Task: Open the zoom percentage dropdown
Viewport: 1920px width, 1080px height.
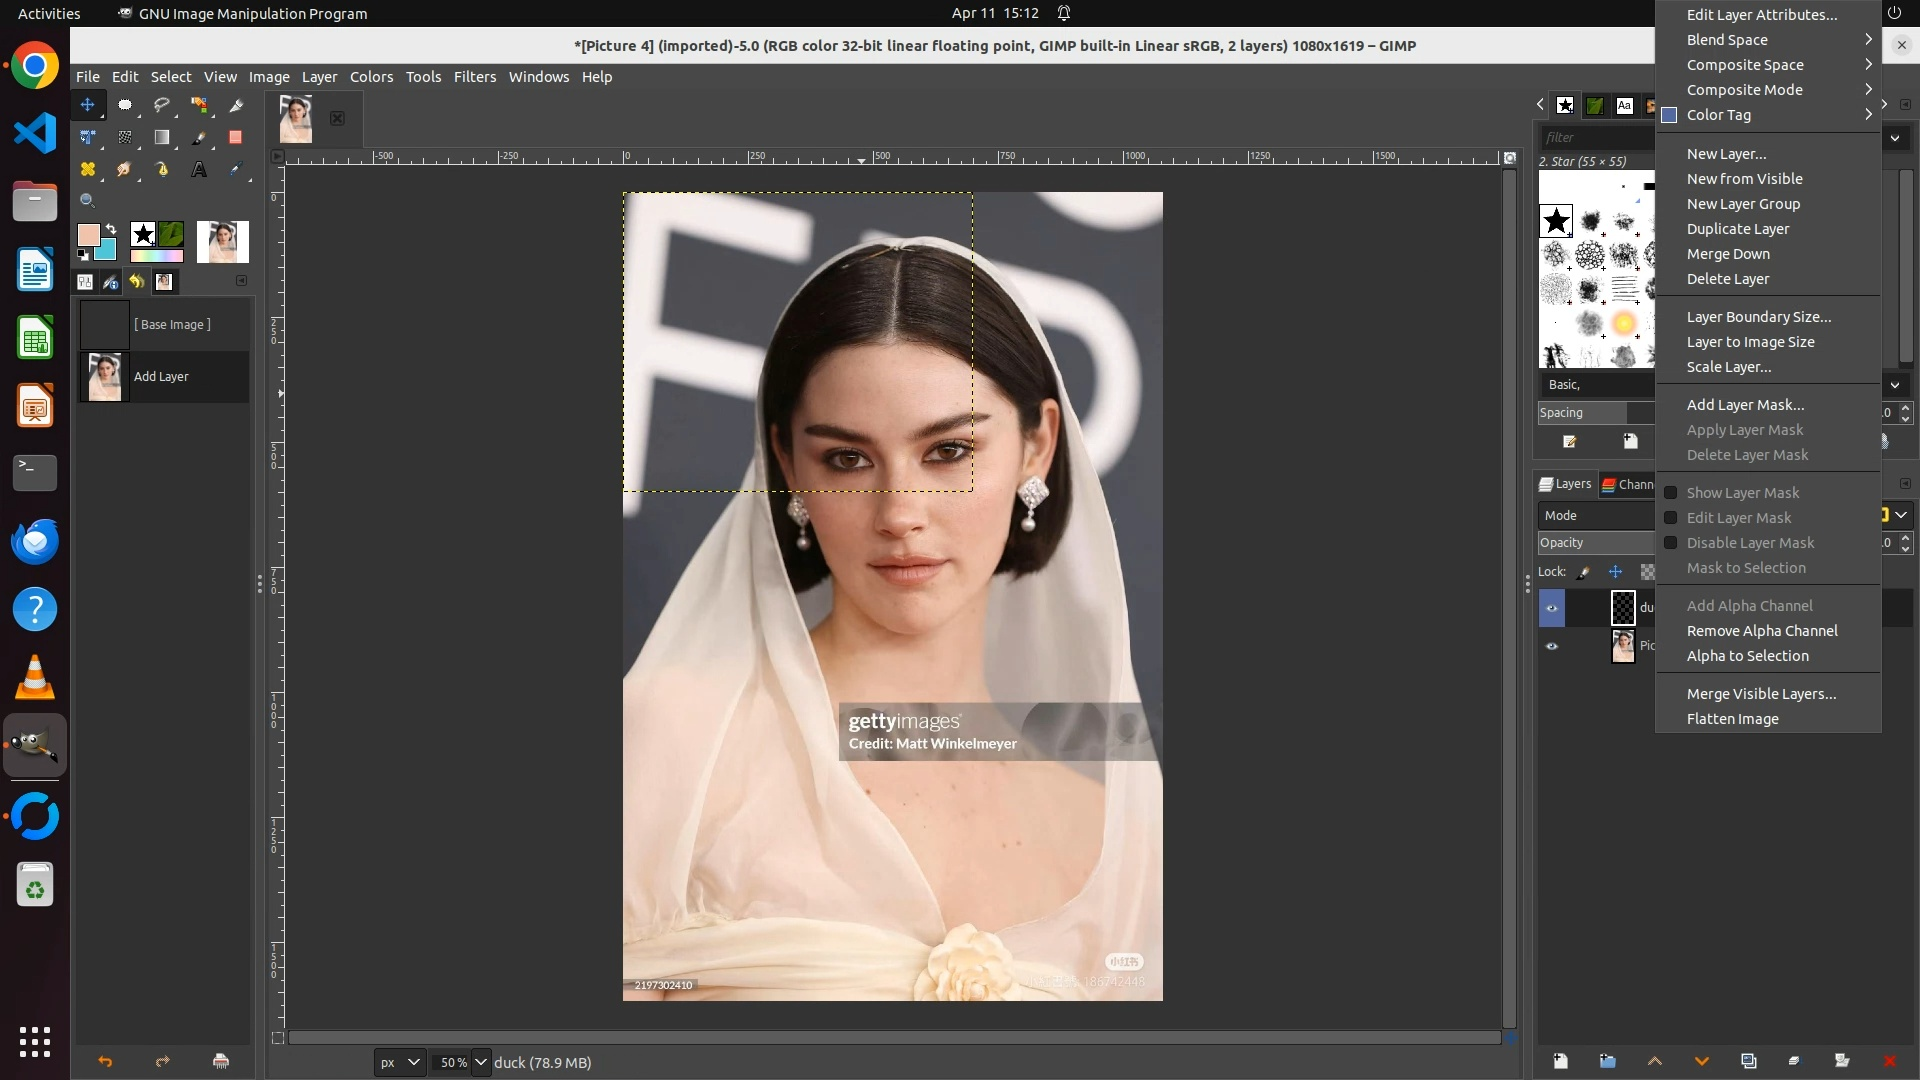Action: [x=481, y=1062]
